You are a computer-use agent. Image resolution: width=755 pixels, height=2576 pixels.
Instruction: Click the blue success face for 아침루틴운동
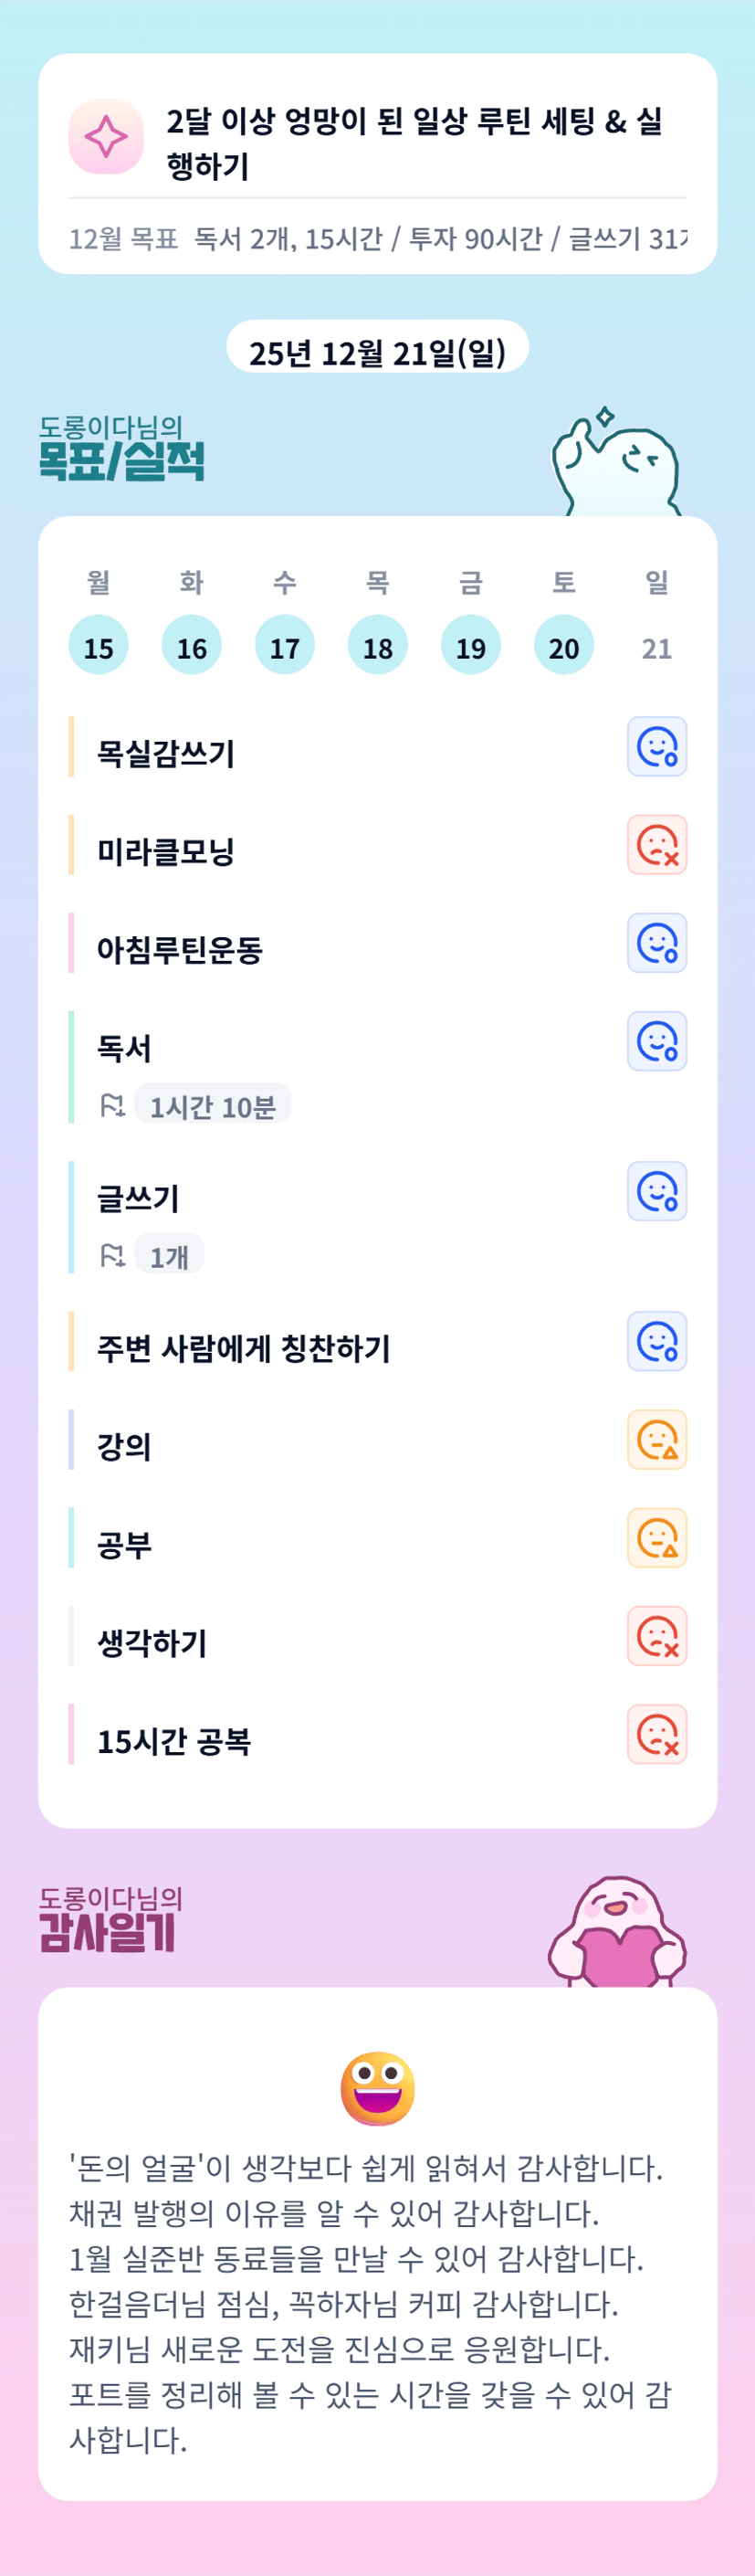pos(657,943)
